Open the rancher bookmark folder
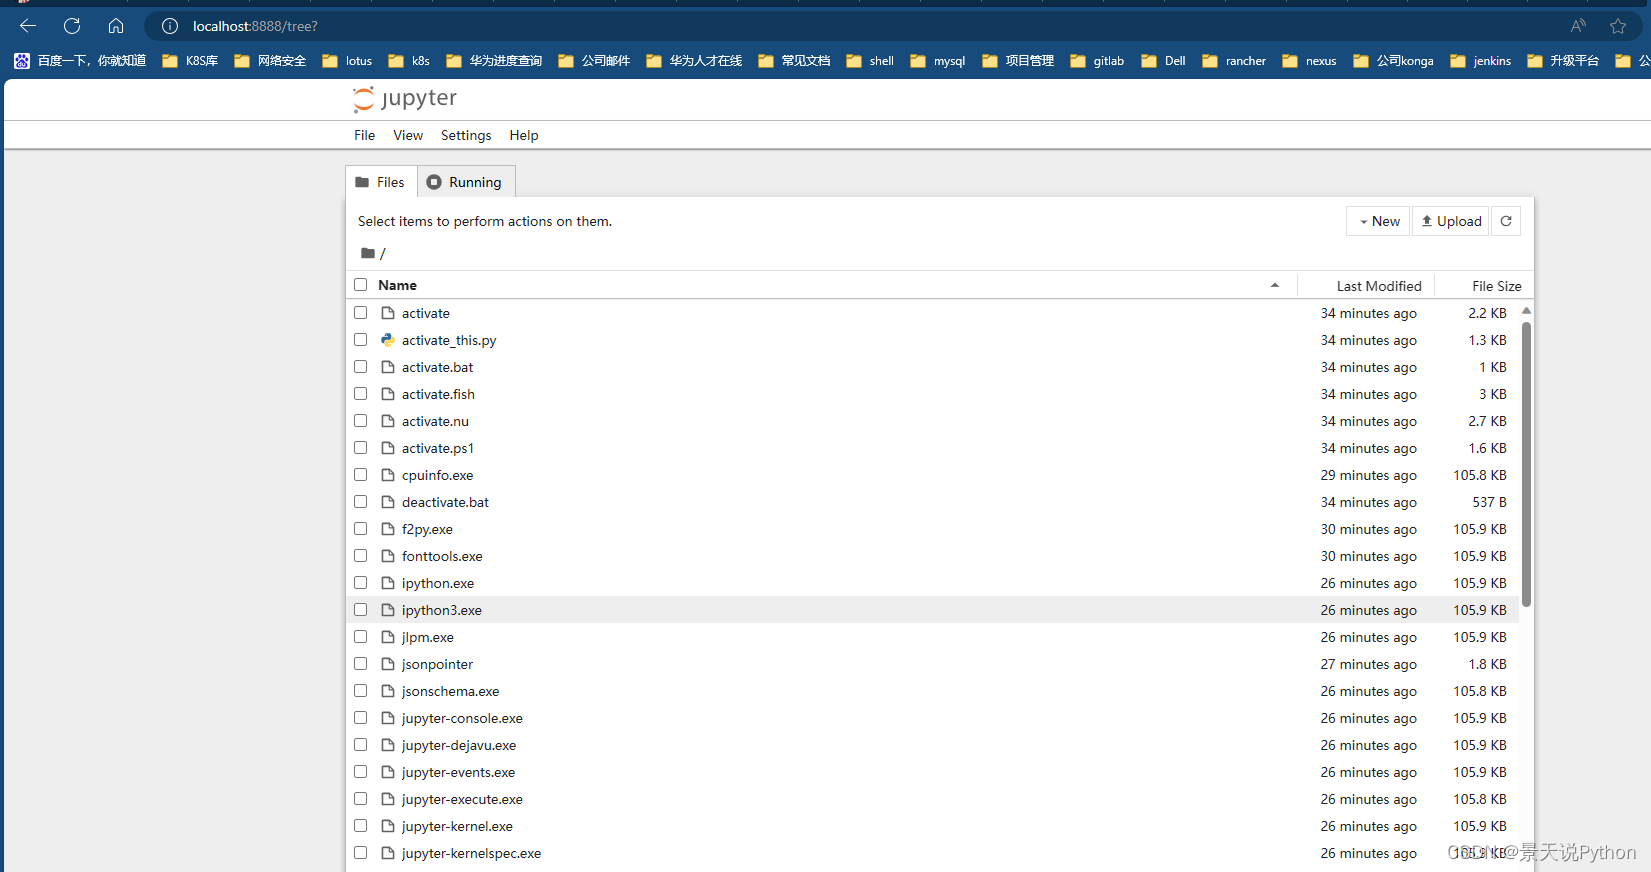 pos(1234,61)
